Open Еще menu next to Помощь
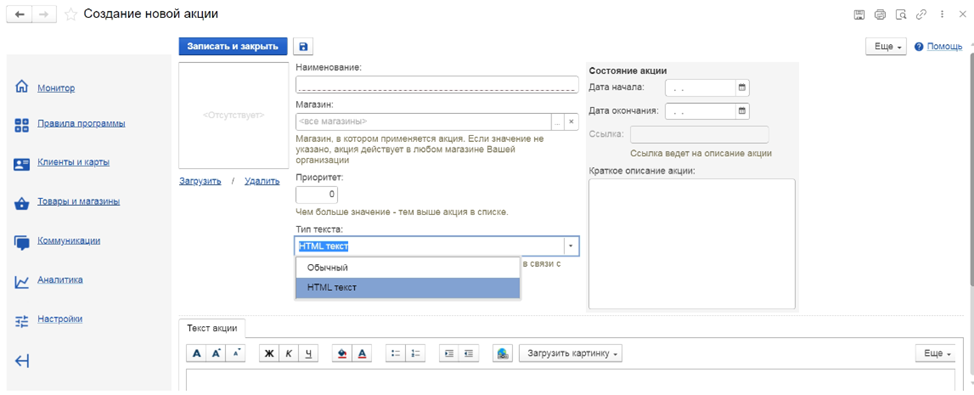The width and height of the screenshot is (974, 395). point(886,47)
